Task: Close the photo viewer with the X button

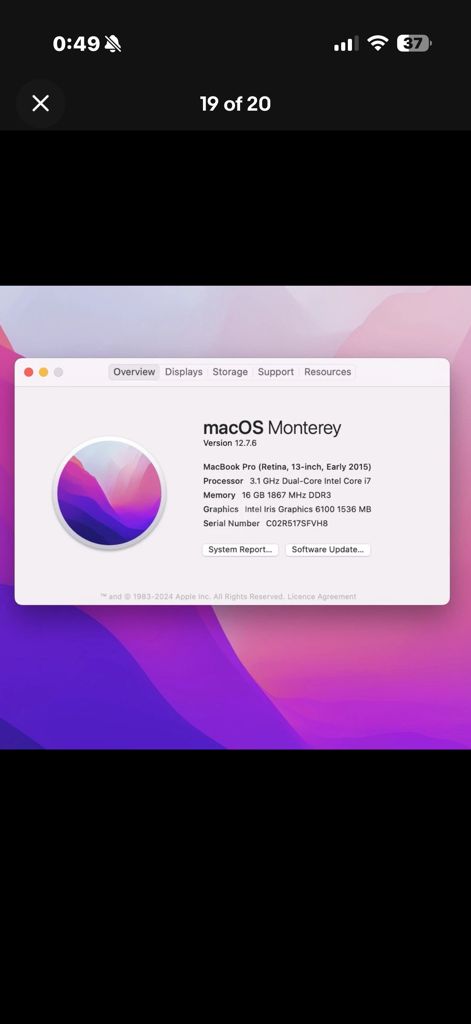Action: tap(41, 103)
